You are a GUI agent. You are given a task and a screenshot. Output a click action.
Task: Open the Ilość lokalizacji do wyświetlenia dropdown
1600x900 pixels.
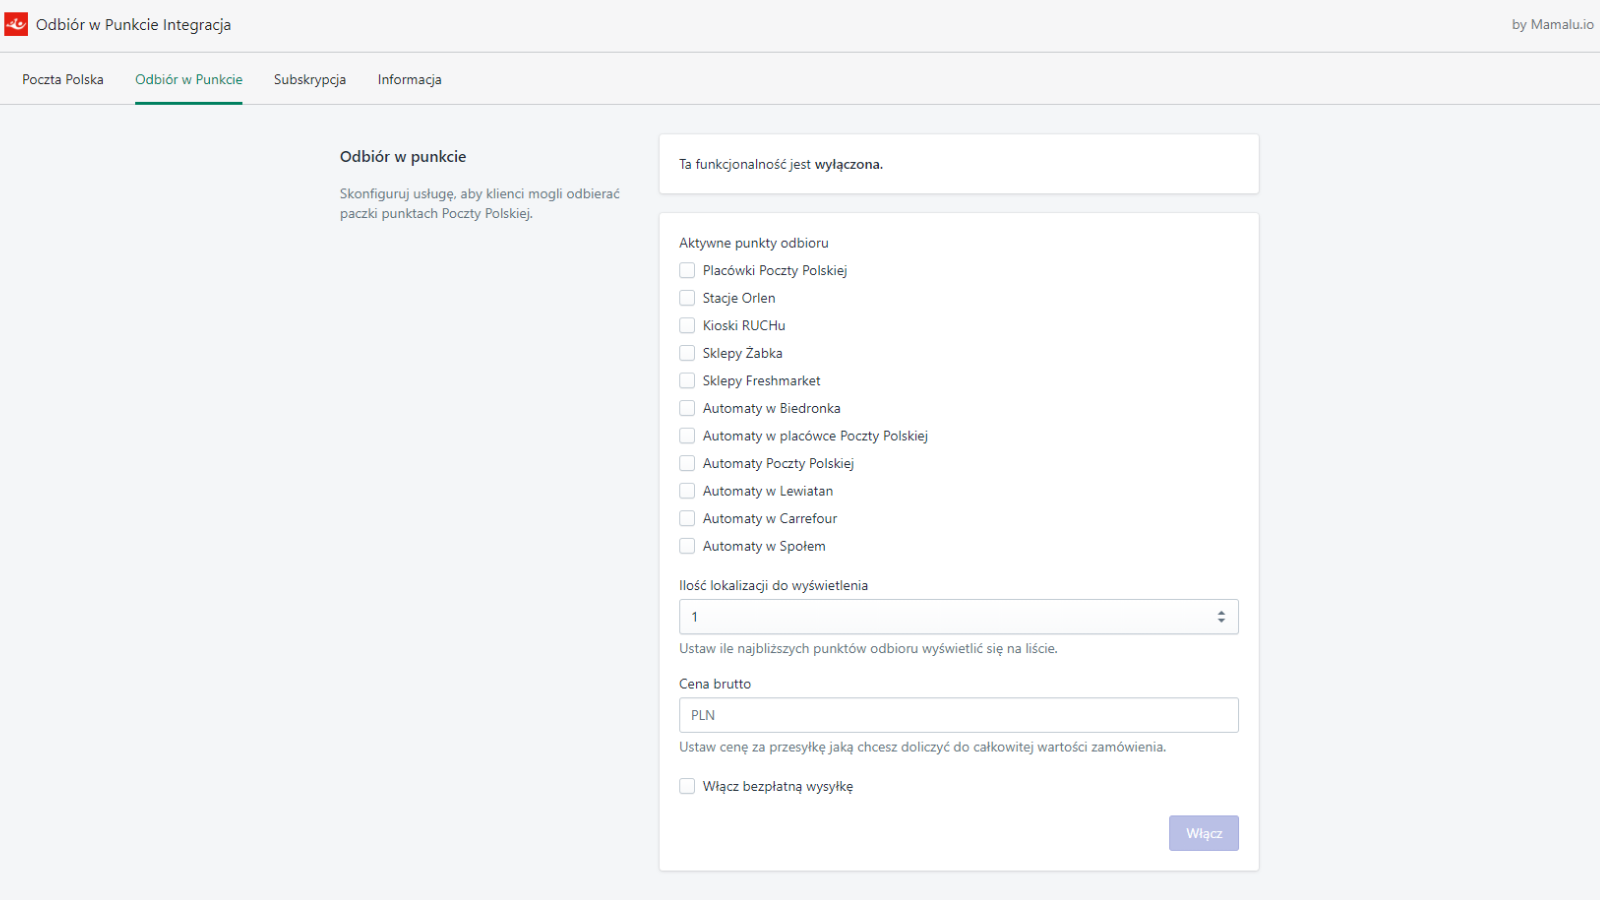pyautogui.click(x=959, y=617)
